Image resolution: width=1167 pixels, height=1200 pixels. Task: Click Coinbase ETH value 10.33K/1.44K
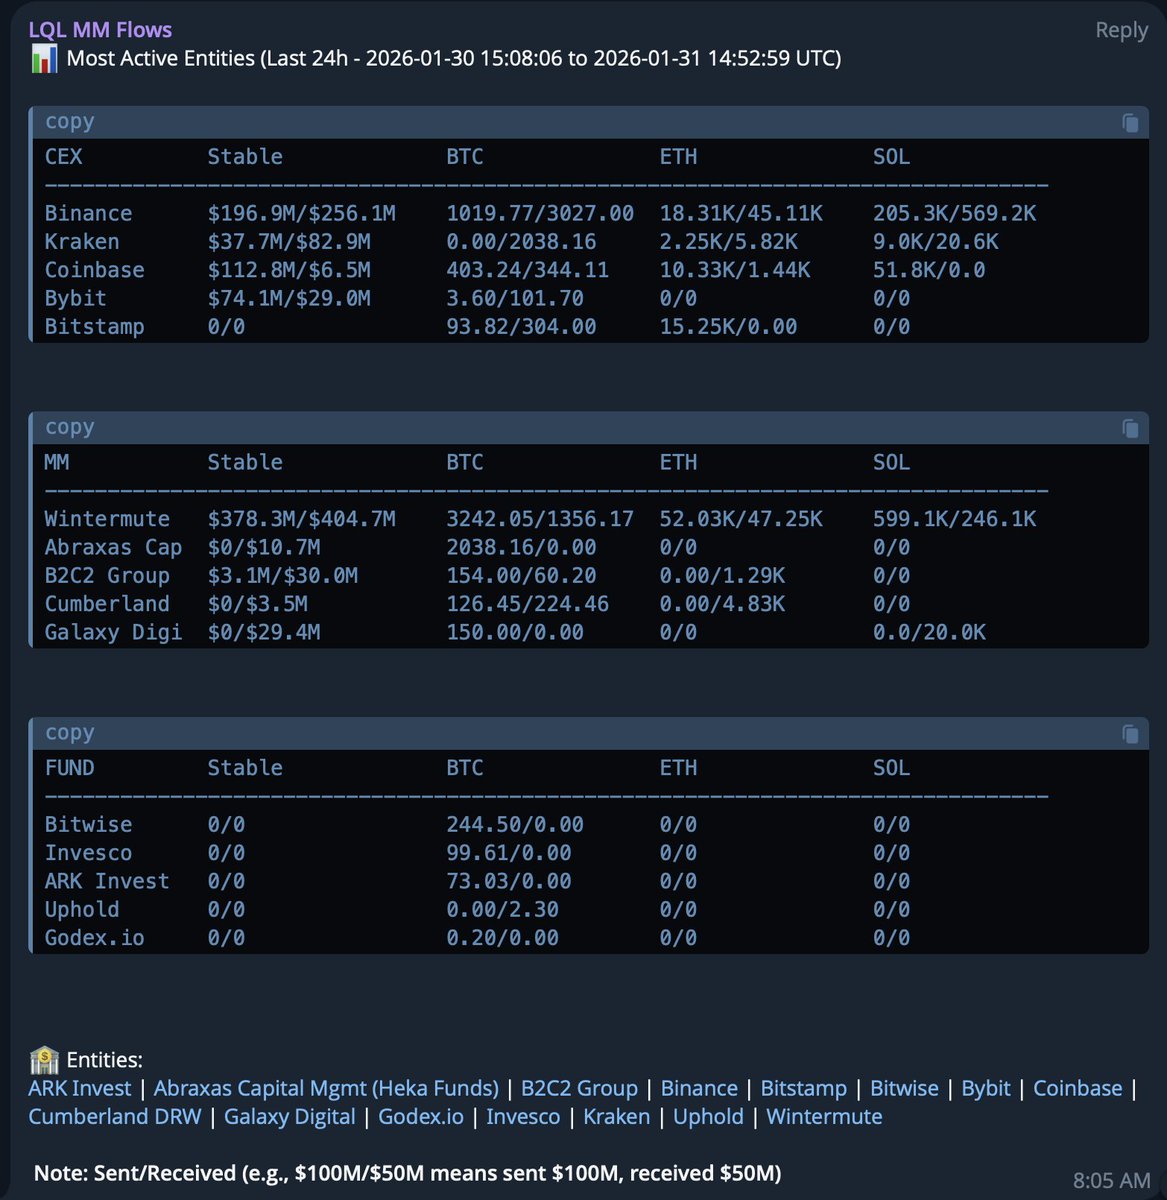pyautogui.click(x=735, y=270)
